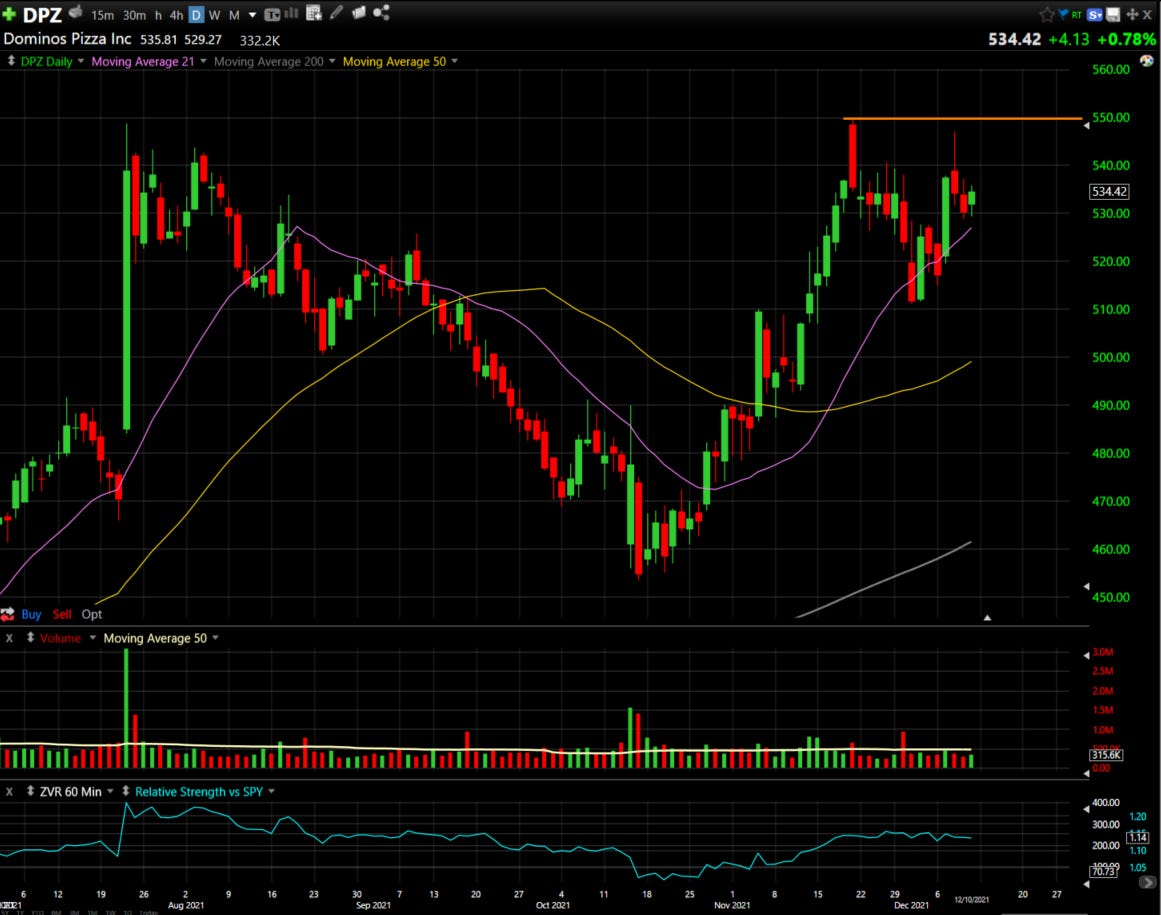Click the 450.00 price scale arrow marker

point(1086,586)
